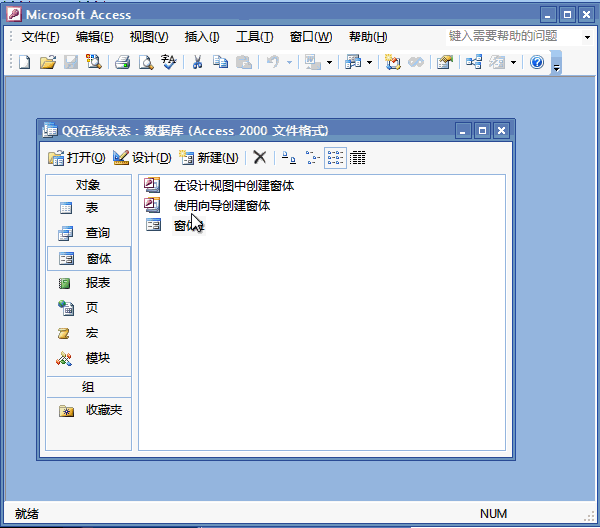The image size is (600, 528).
Task: Open a file with the Open folder icon
Action: tap(48, 62)
